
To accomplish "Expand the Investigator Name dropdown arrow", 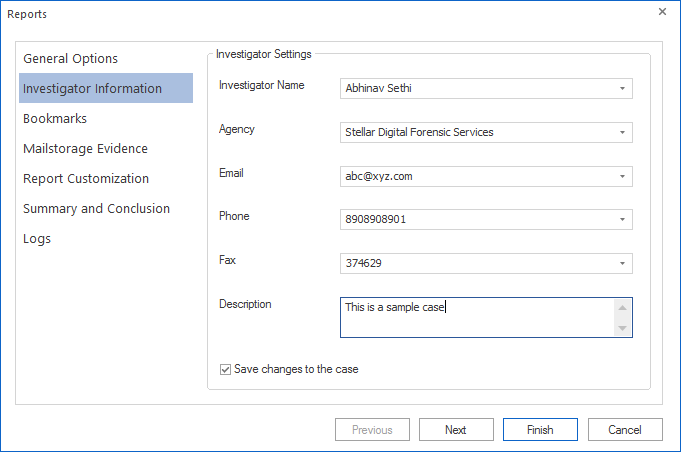I will click(623, 88).
